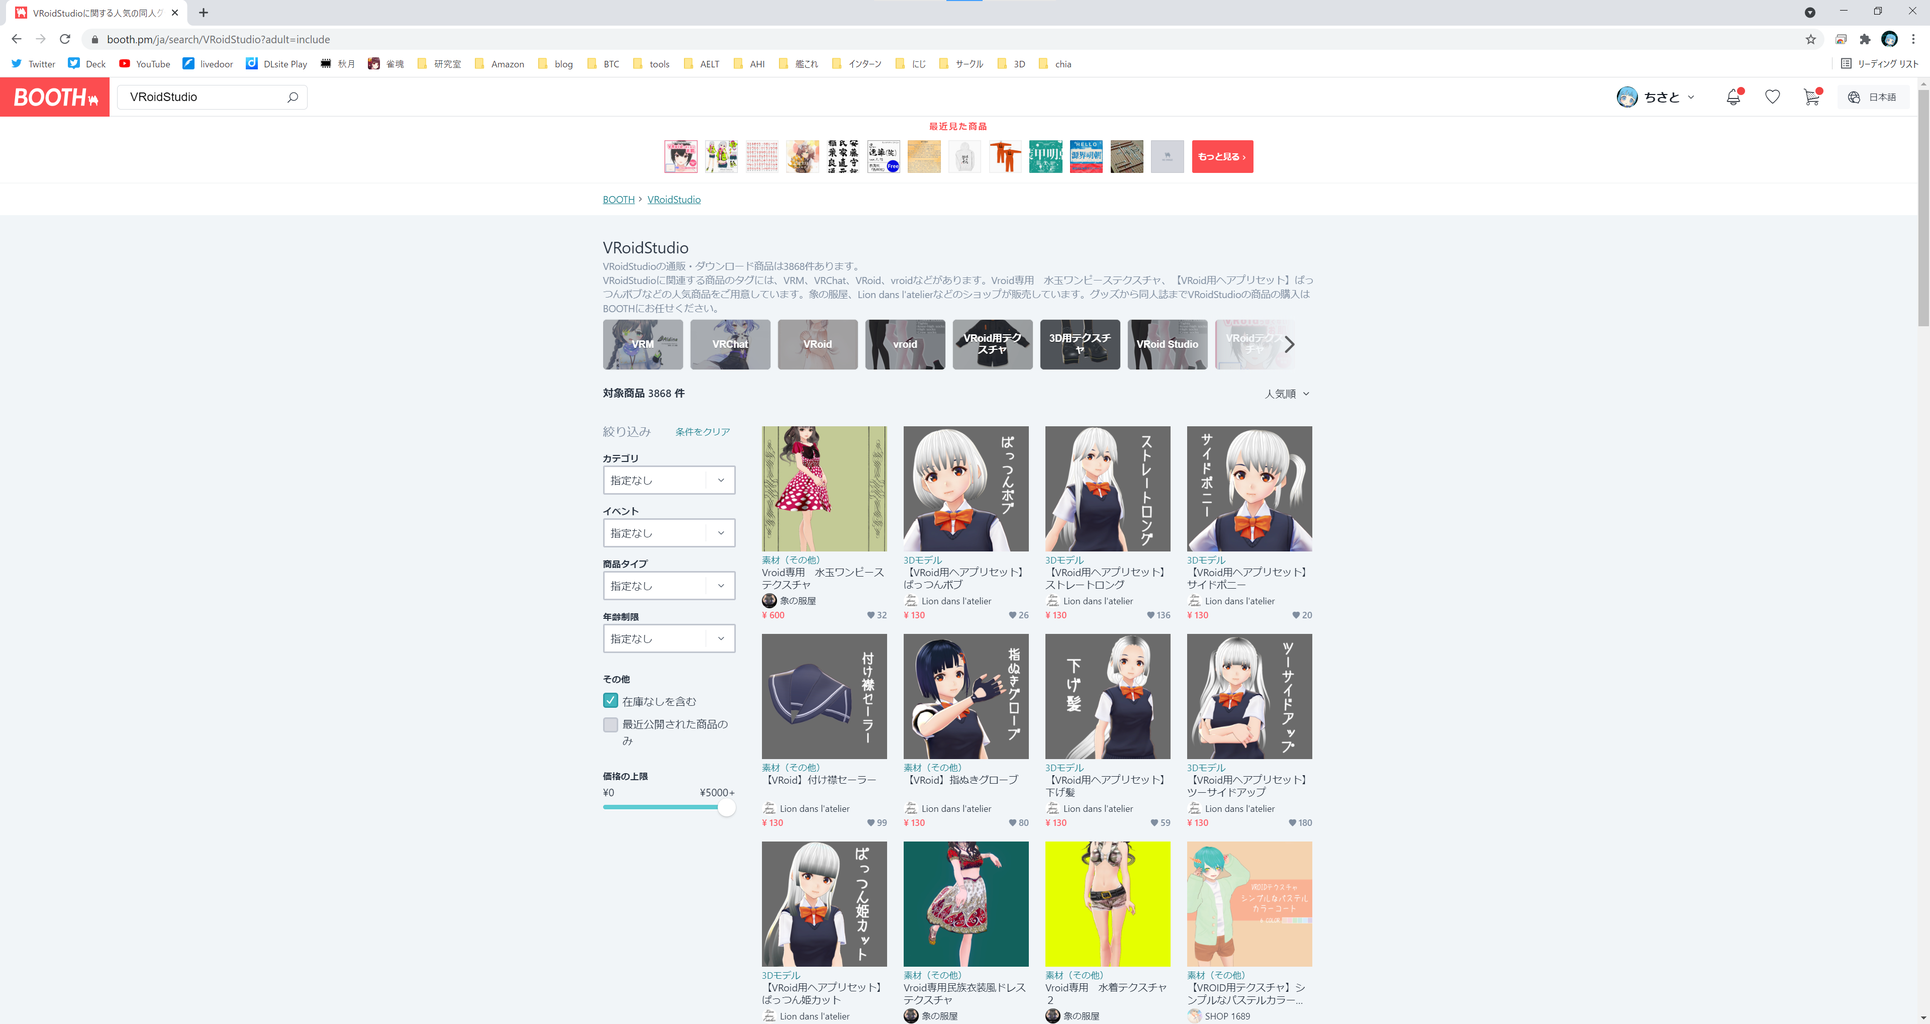1930x1024 pixels.
Task: Click the browser back arrow
Action: pyautogui.click(x=16, y=39)
